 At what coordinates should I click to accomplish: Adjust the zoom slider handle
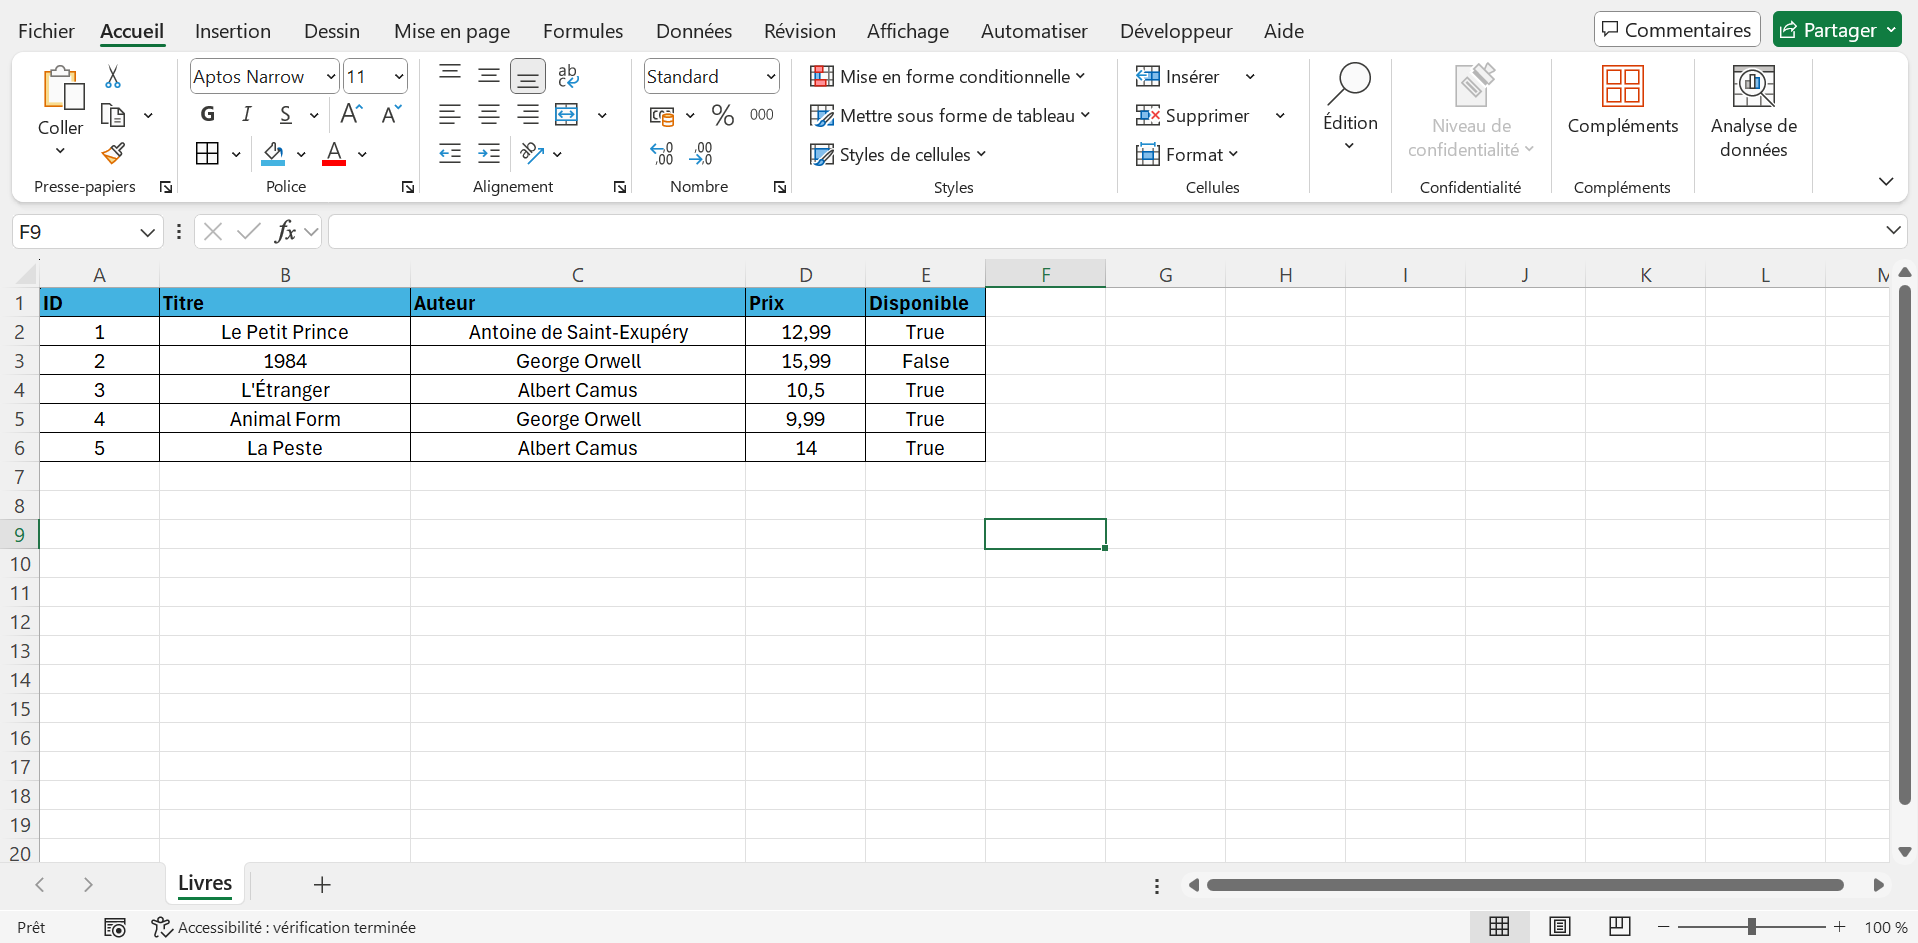(x=1752, y=927)
